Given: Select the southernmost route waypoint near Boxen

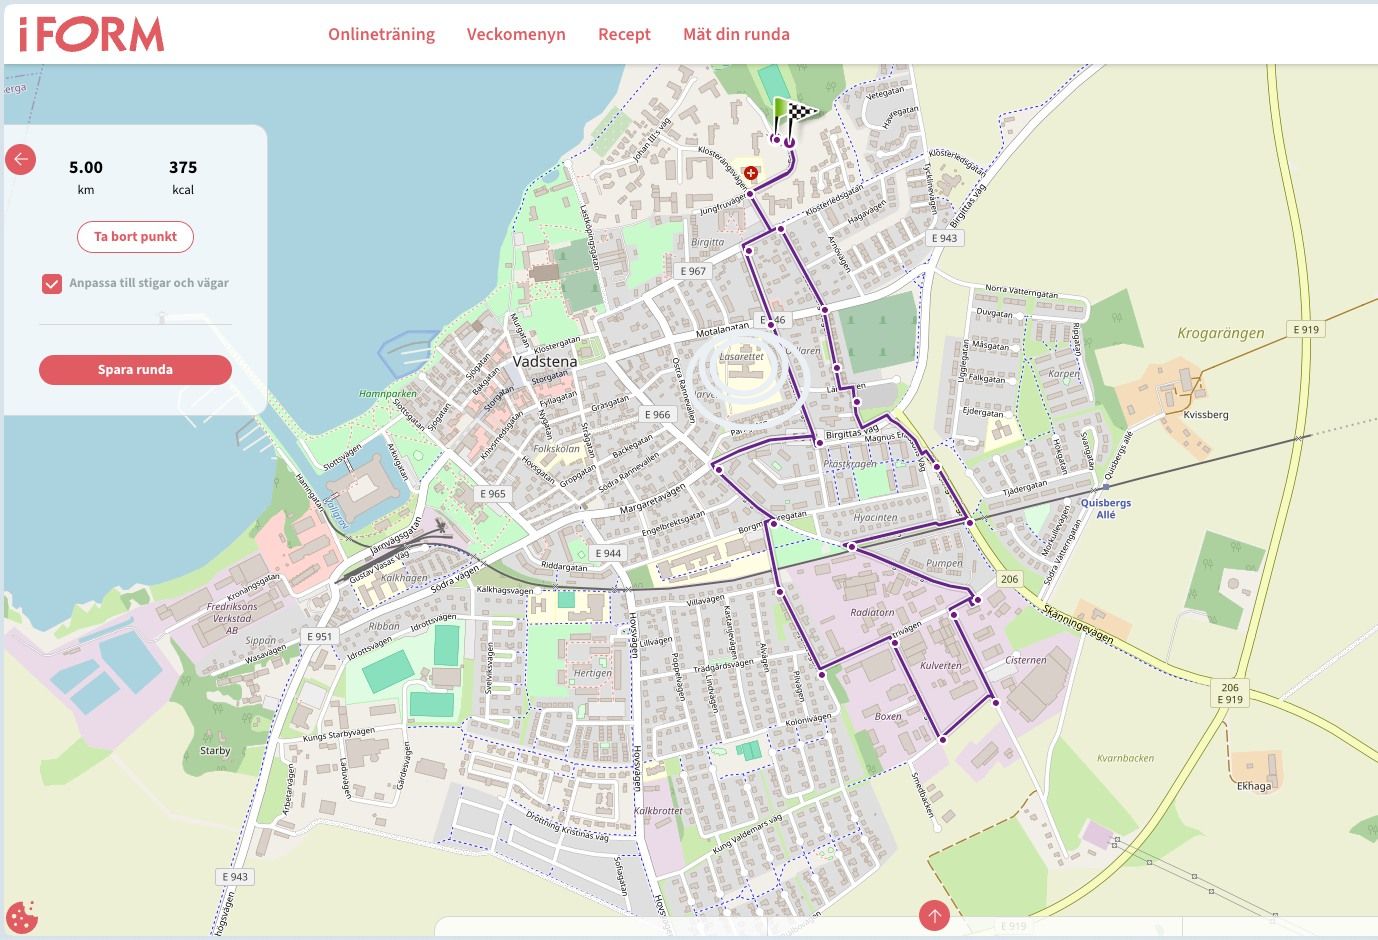Looking at the screenshot, I should pos(943,740).
